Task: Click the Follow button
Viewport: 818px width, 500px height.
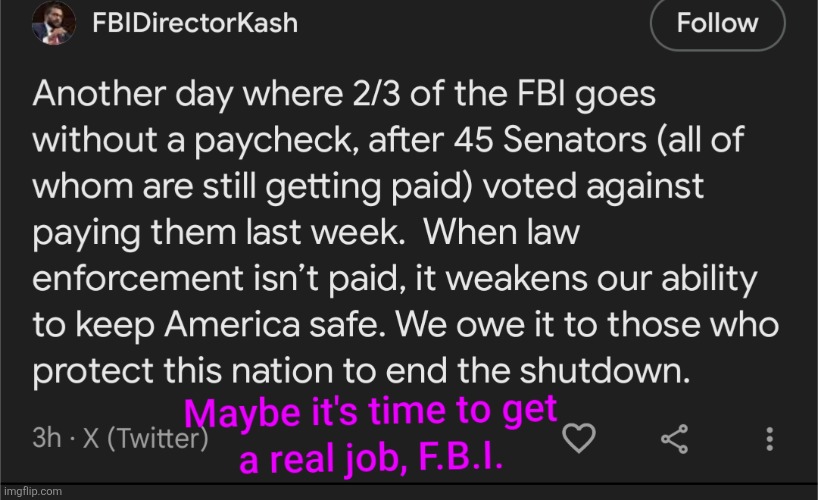Action: click(x=717, y=23)
